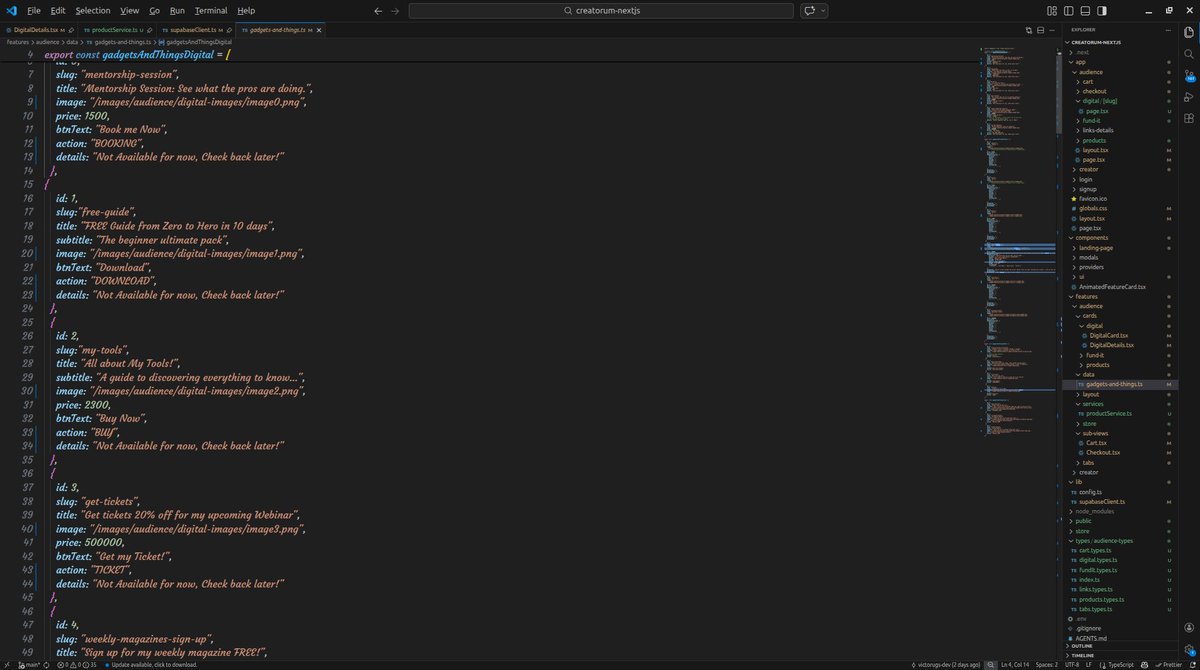
Task: Open the Explorer view in activity bar
Action: [1189, 32]
